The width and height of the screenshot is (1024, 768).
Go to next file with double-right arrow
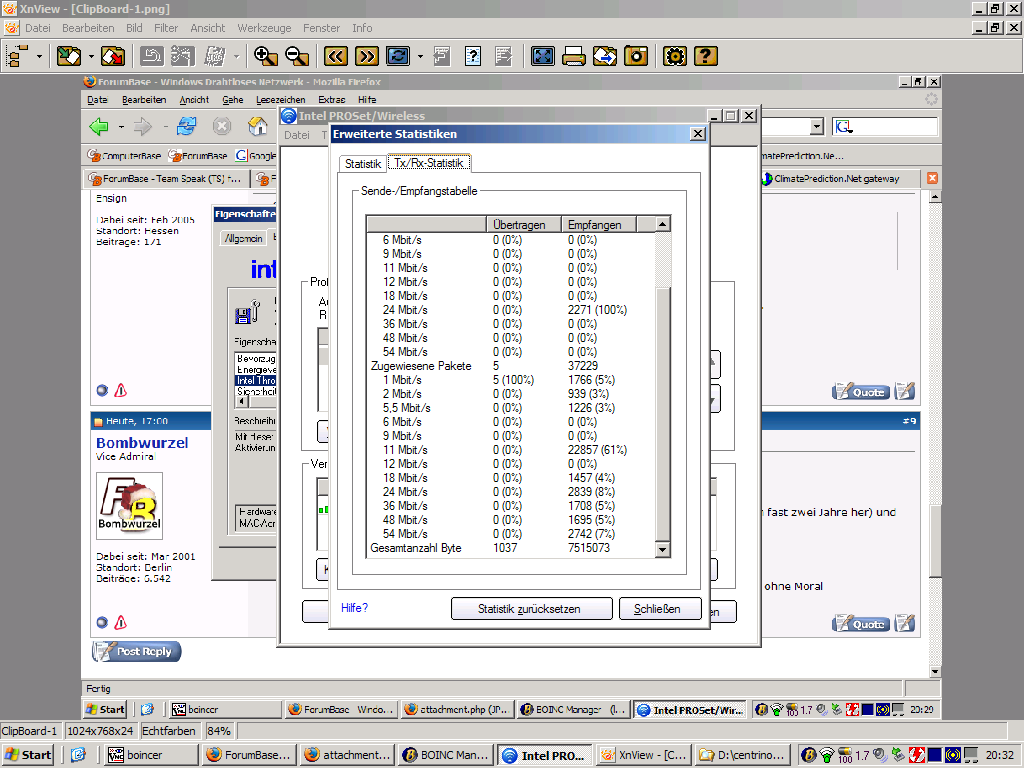tap(367, 56)
